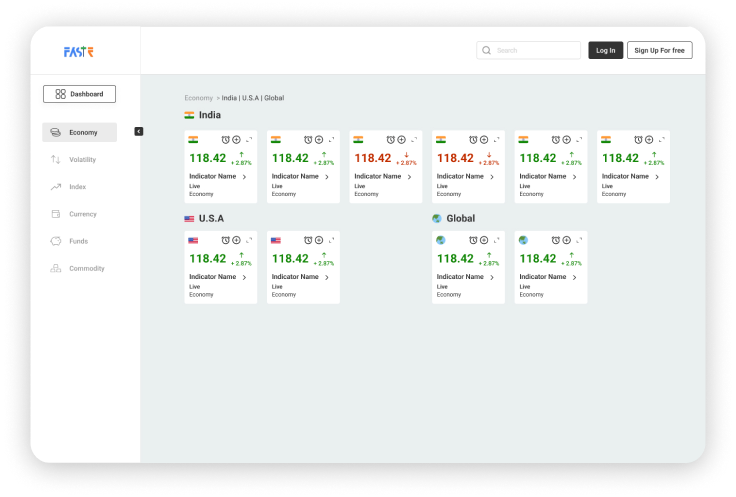Image resolution: width=736 pixels, height=497 pixels.
Task: Expand the first India card to fullscreen
Action: 249,140
